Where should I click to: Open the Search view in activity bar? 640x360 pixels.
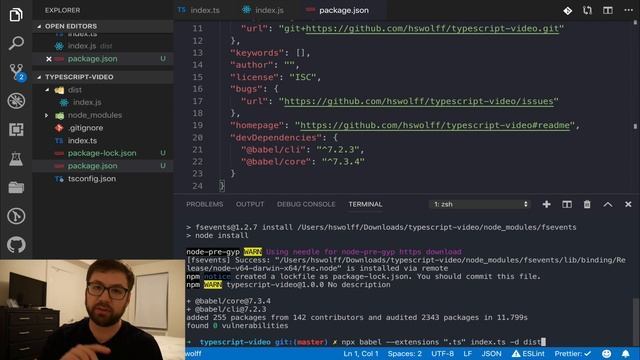point(16,43)
